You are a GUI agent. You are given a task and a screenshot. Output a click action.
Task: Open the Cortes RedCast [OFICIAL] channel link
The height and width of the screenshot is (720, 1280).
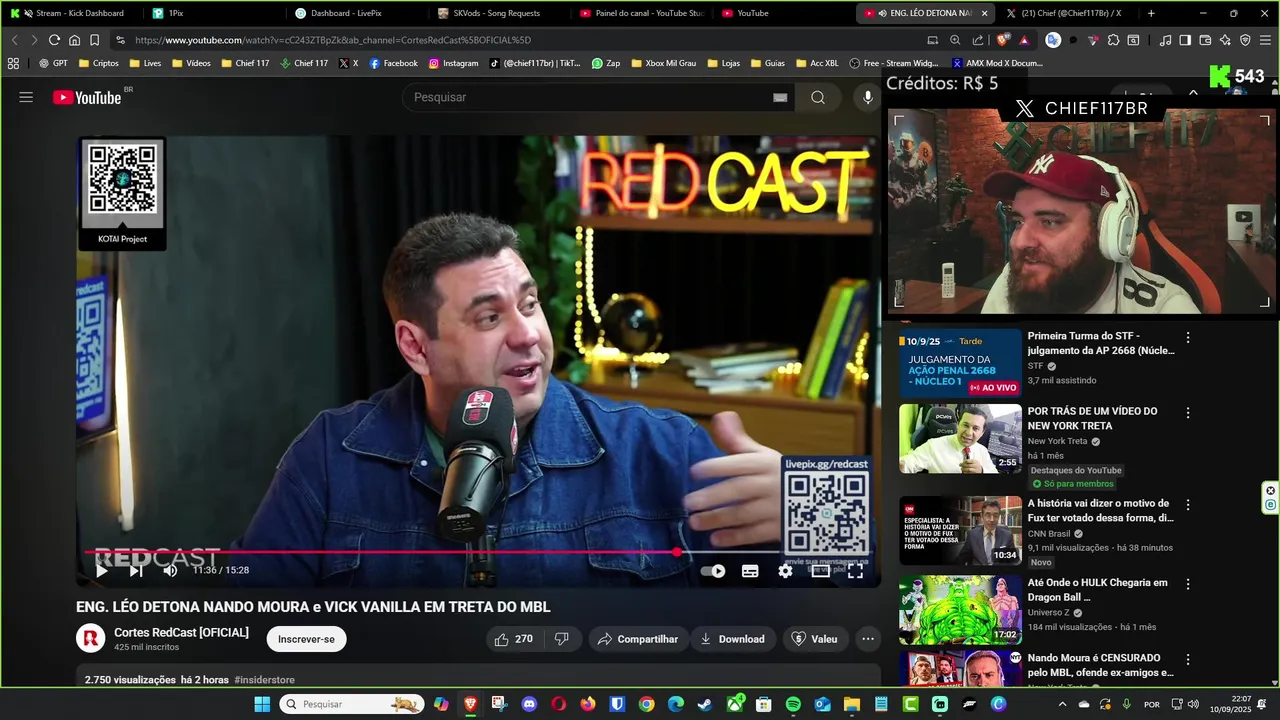(181, 632)
